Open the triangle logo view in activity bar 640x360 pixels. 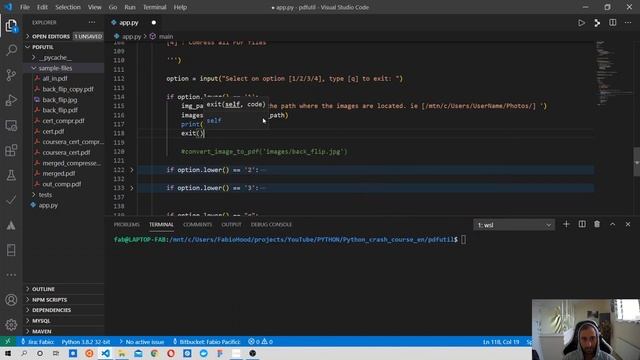point(11,225)
